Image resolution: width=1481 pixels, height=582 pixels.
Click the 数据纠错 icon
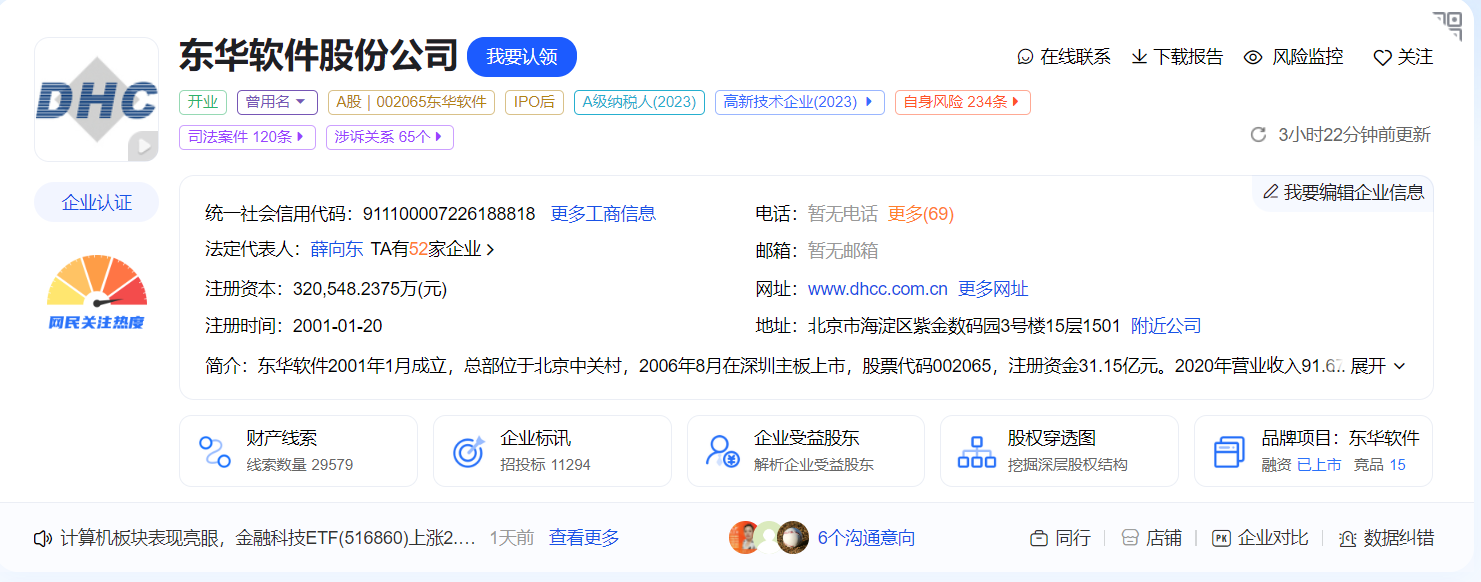pos(1347,538)
